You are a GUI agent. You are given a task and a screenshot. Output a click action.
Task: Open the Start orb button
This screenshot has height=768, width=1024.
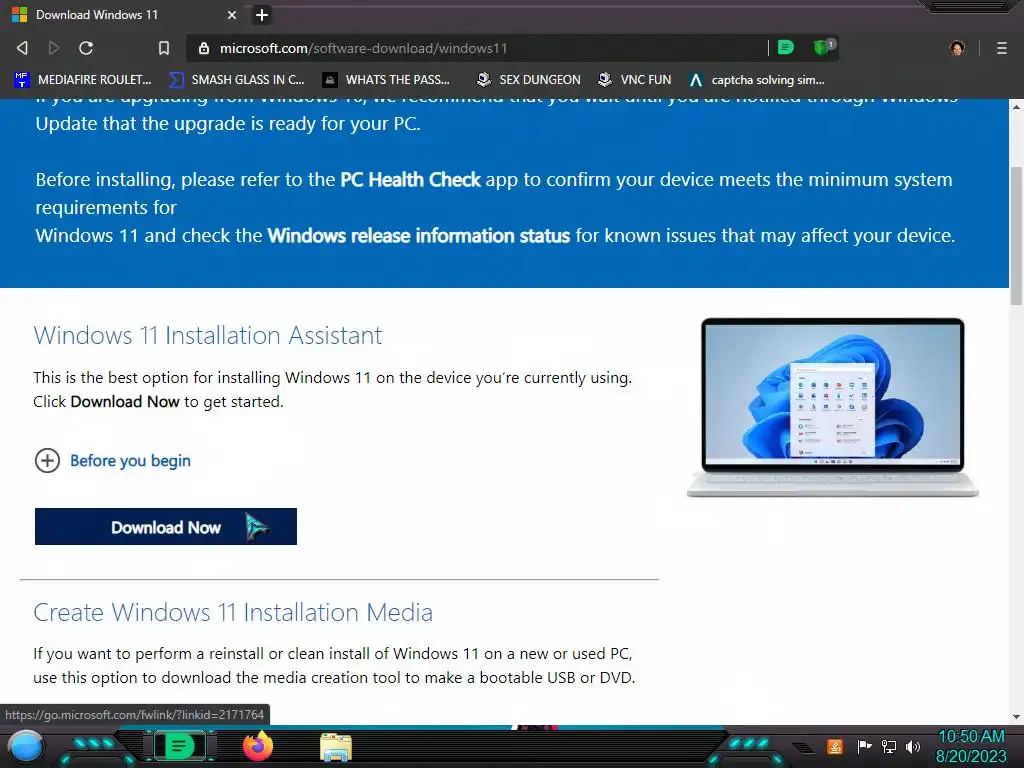click(26, 746)
